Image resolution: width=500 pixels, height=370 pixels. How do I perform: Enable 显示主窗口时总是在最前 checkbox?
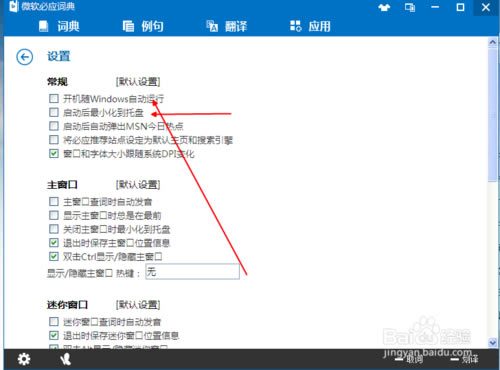[54, 215]
